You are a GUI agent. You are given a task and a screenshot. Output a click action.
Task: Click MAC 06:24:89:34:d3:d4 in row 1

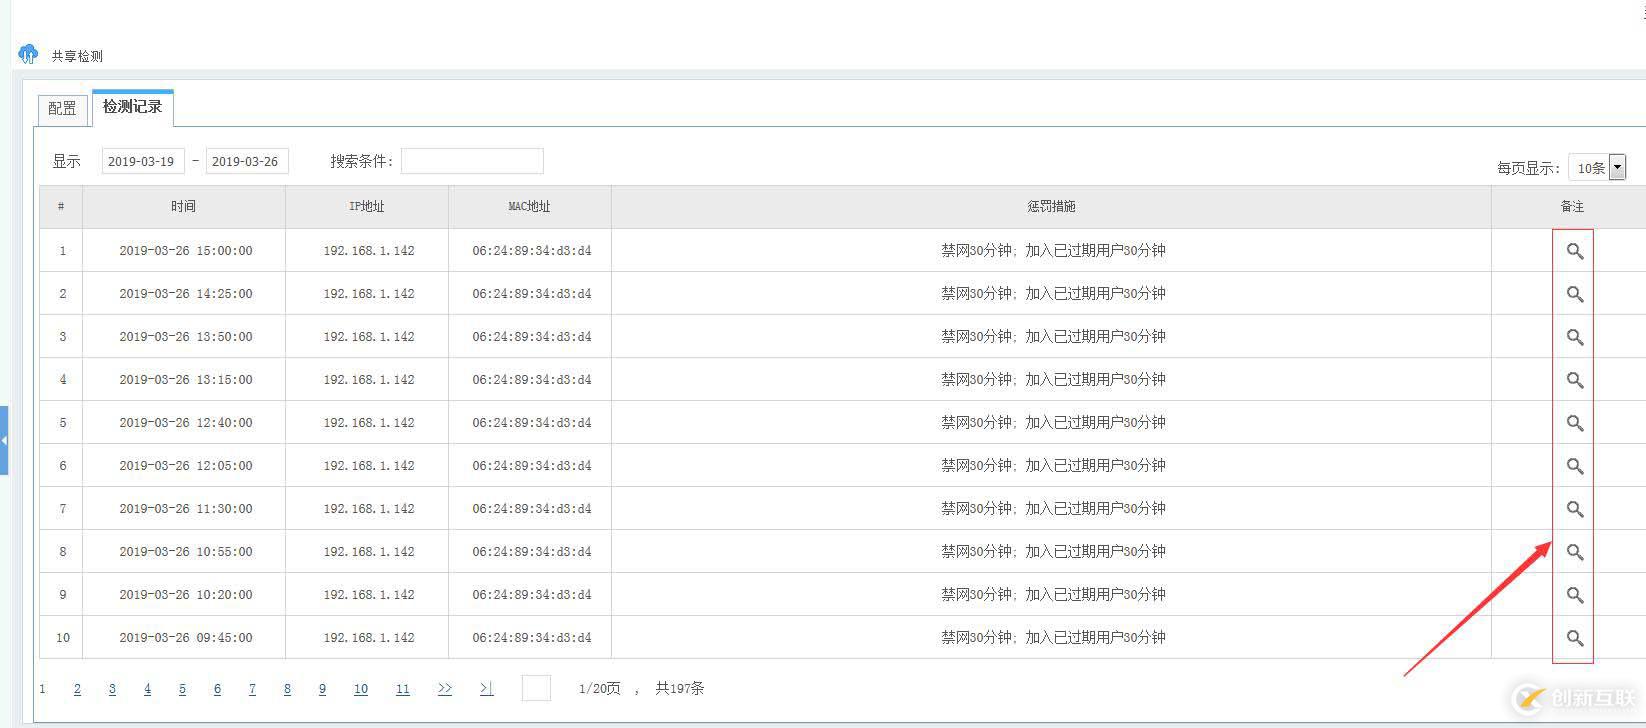(532, 251)
